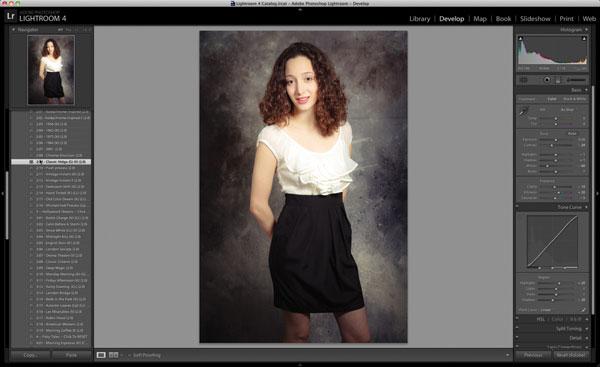The width and height of the screenshot is (600, 367).
Task: Collapse the Tone Curve panel
Action: click(586, 207)
